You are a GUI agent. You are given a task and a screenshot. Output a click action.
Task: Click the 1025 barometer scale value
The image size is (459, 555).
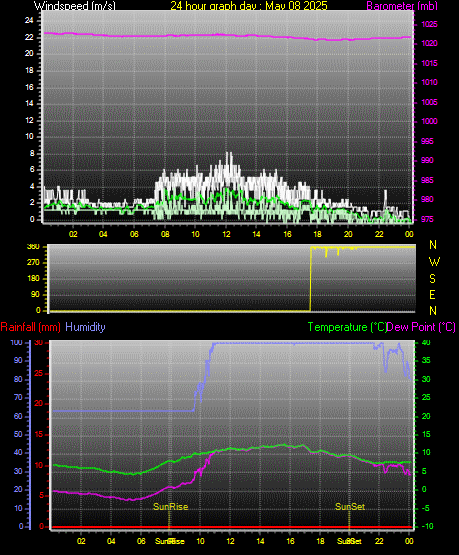(x=429, y=24)
